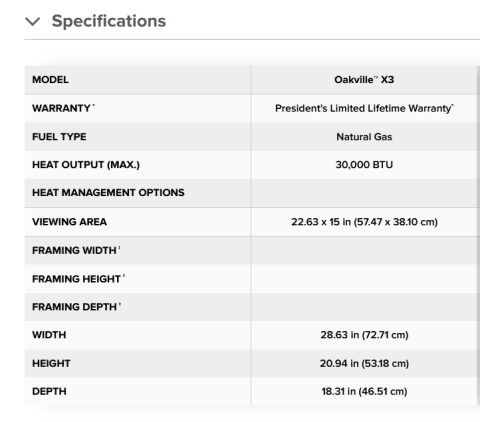Click HEAT OUTPUT (MAX.) label

[86, 165]
